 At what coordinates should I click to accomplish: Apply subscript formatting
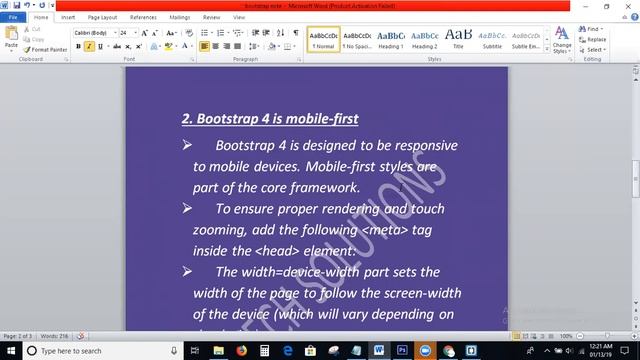click(128, 47)
